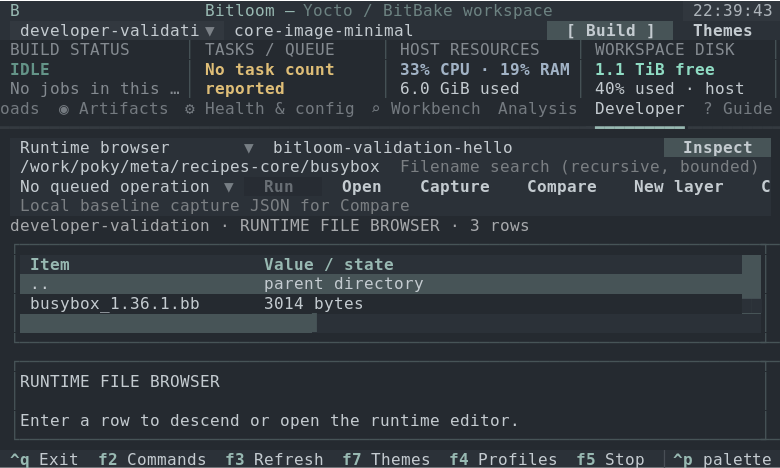Click the Bitloom B logo in the title bar
This screenshot has height=468, width=780.
pos(15,10)
